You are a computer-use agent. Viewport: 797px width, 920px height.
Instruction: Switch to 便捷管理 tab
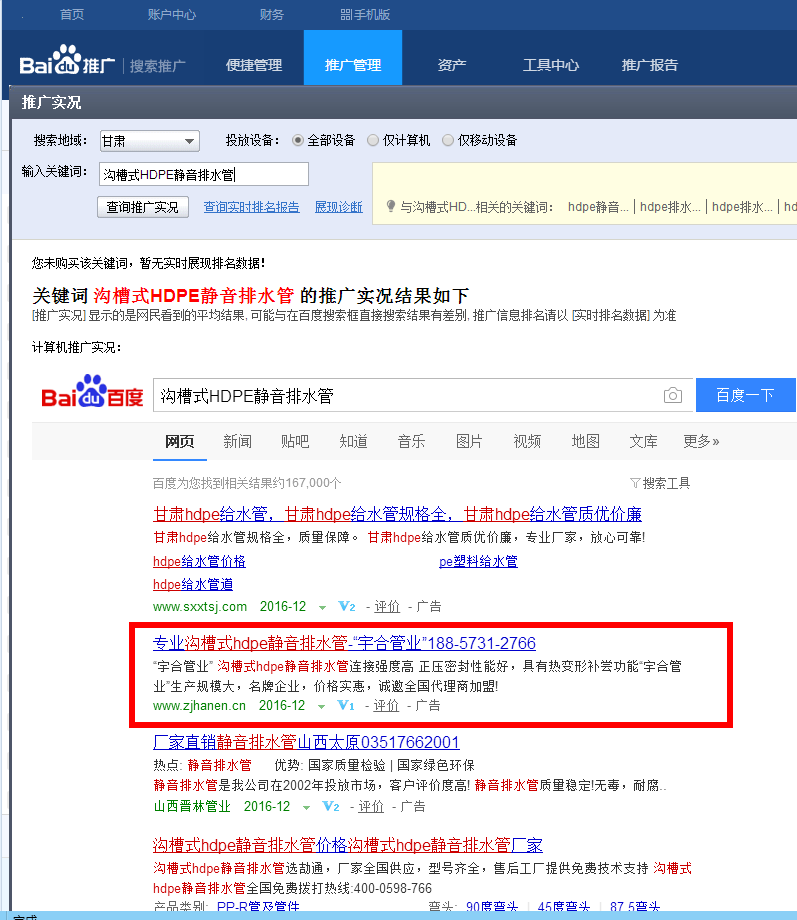(254, 65)
